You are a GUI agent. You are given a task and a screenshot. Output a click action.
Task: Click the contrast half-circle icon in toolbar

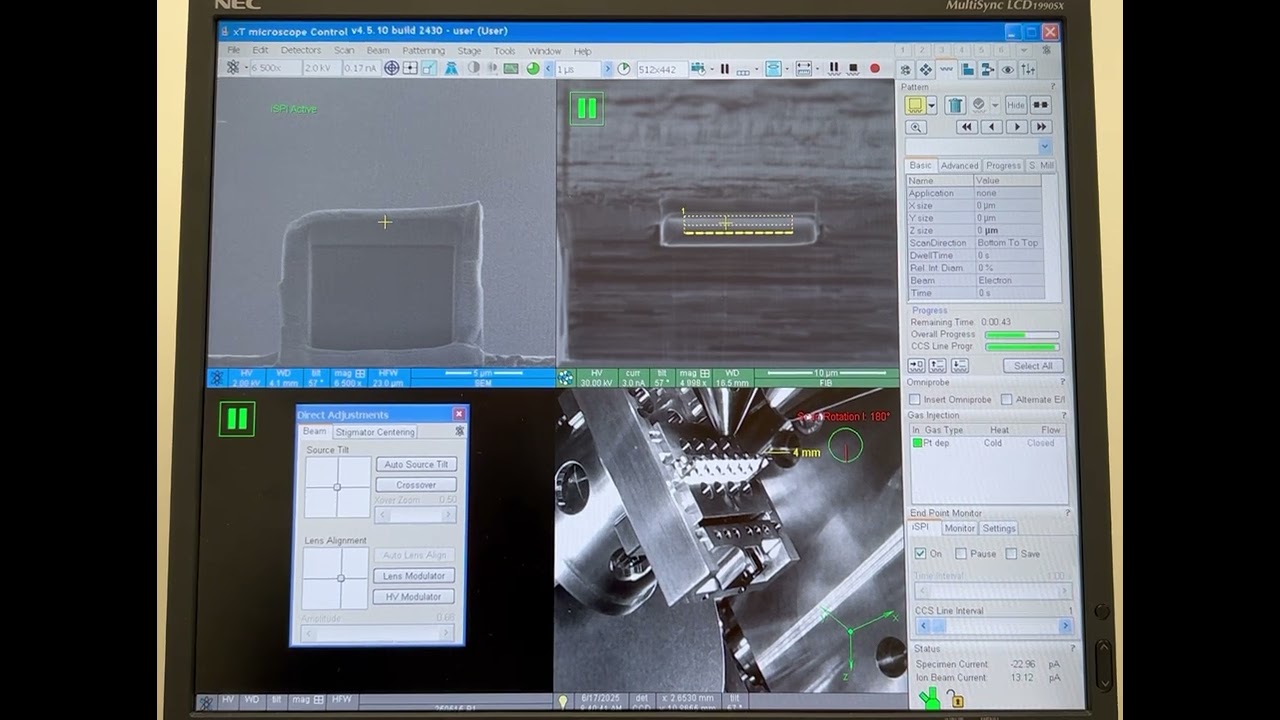click(x=474, y=68)
